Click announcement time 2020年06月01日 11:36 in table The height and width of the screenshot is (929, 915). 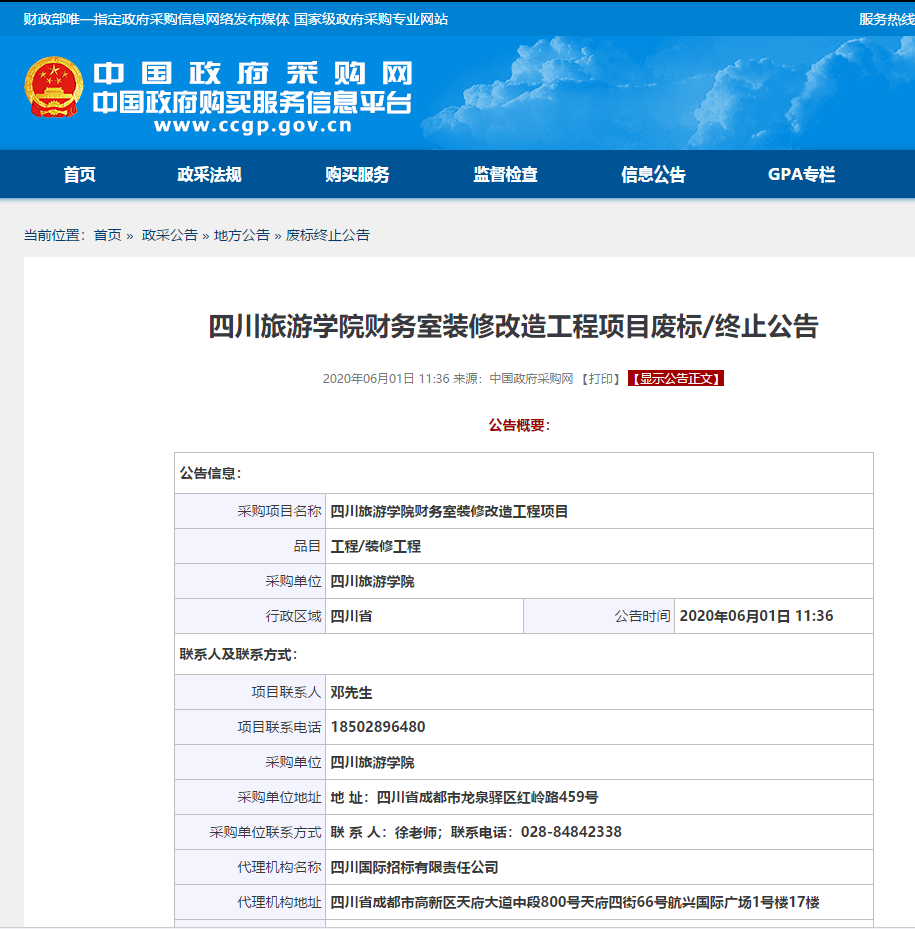point(756,616)
